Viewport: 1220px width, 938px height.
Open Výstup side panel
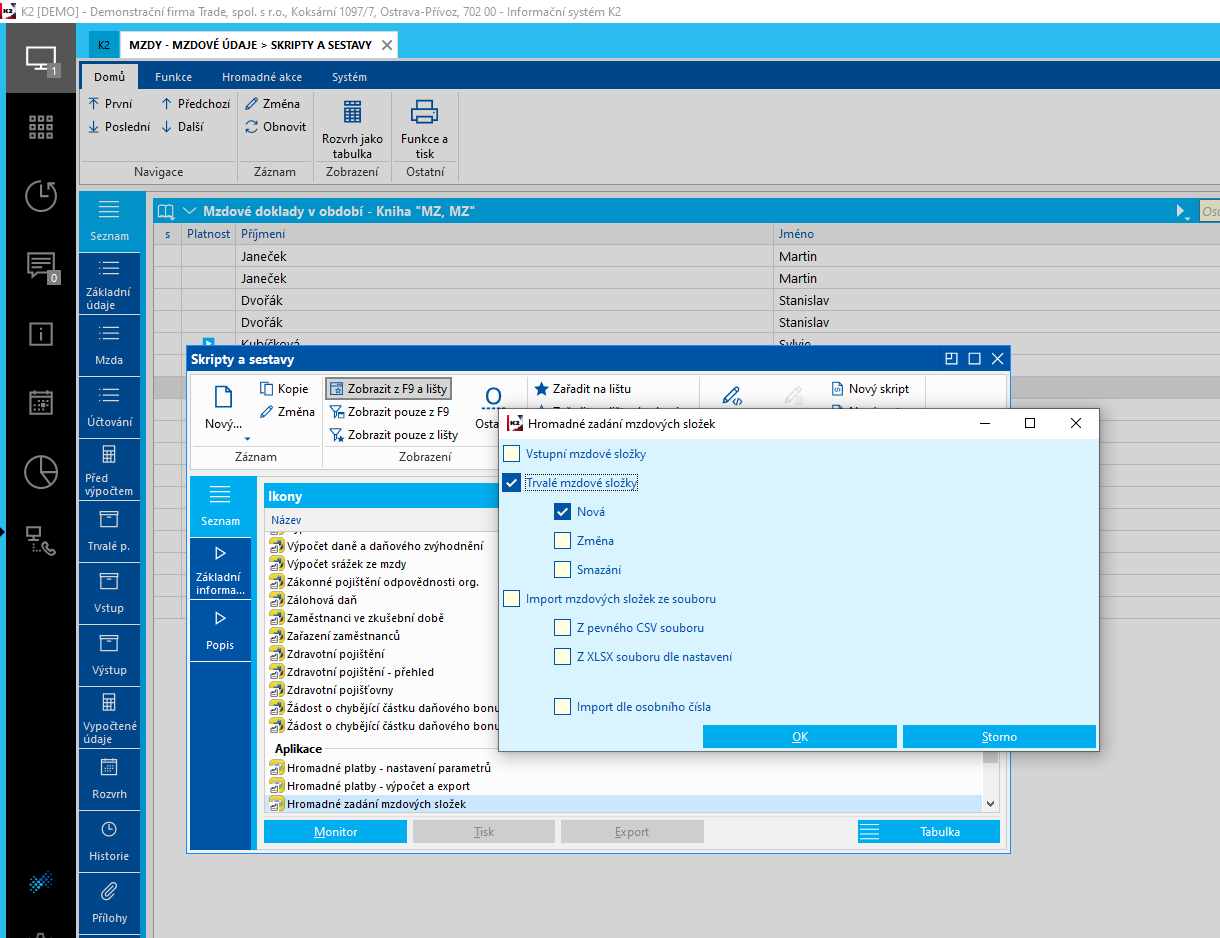click(x=109, y=655)
